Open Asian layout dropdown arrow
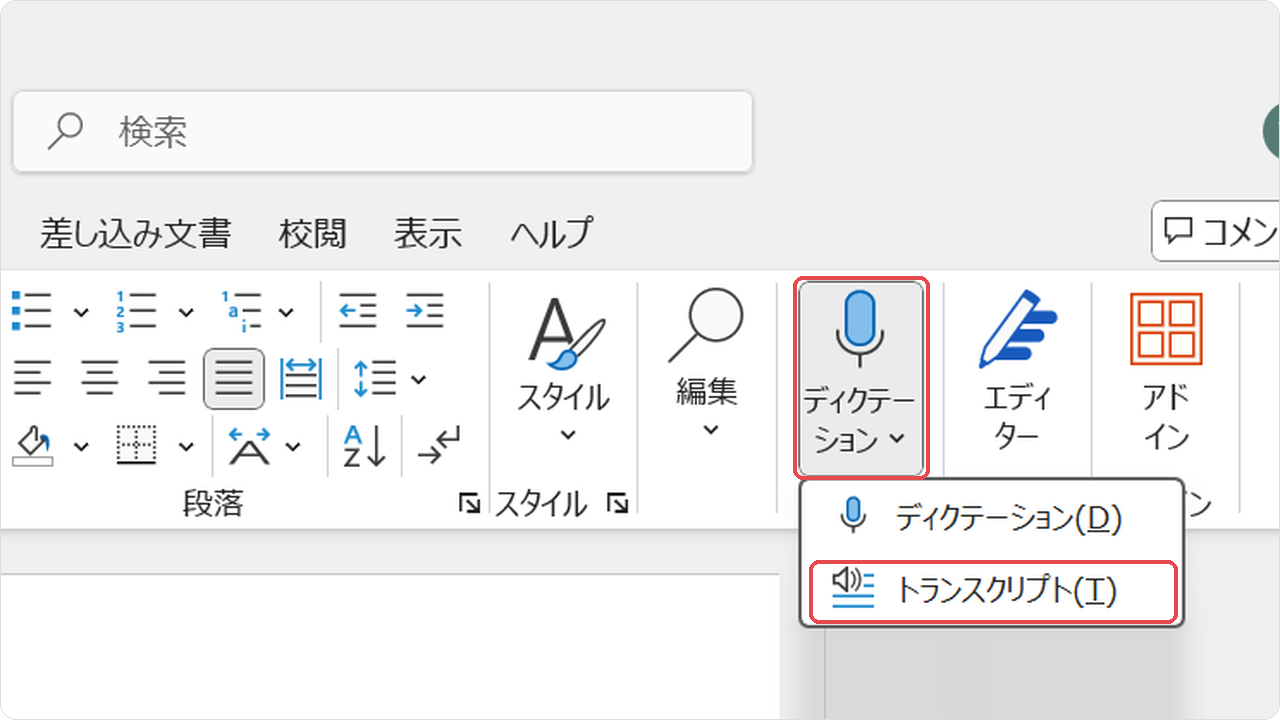 [x=293, y=446]
